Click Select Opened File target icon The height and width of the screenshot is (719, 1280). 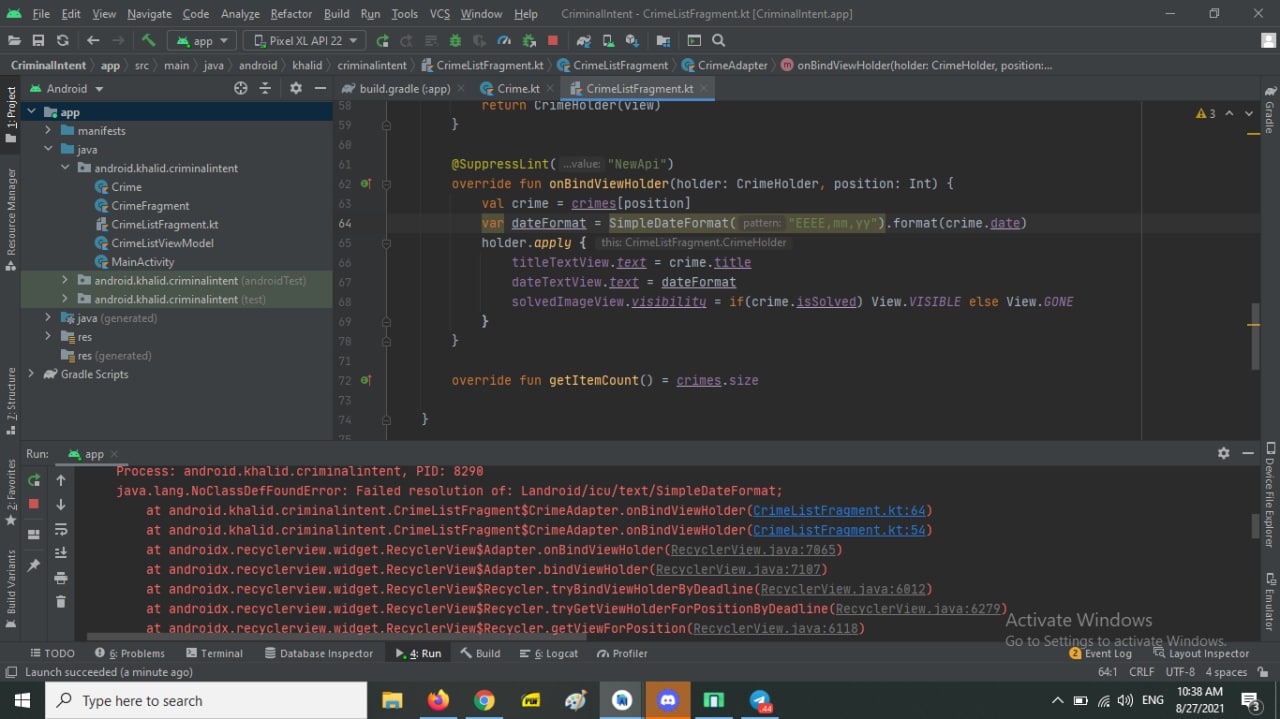(x=240, y=88)
